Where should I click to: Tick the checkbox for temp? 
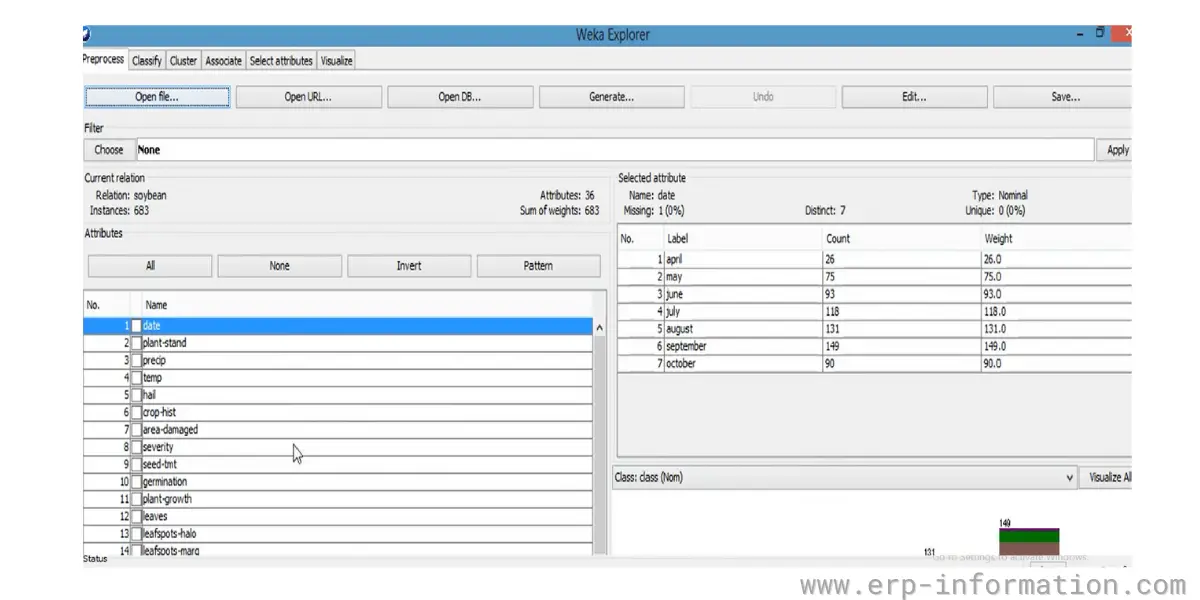point(136,378)
